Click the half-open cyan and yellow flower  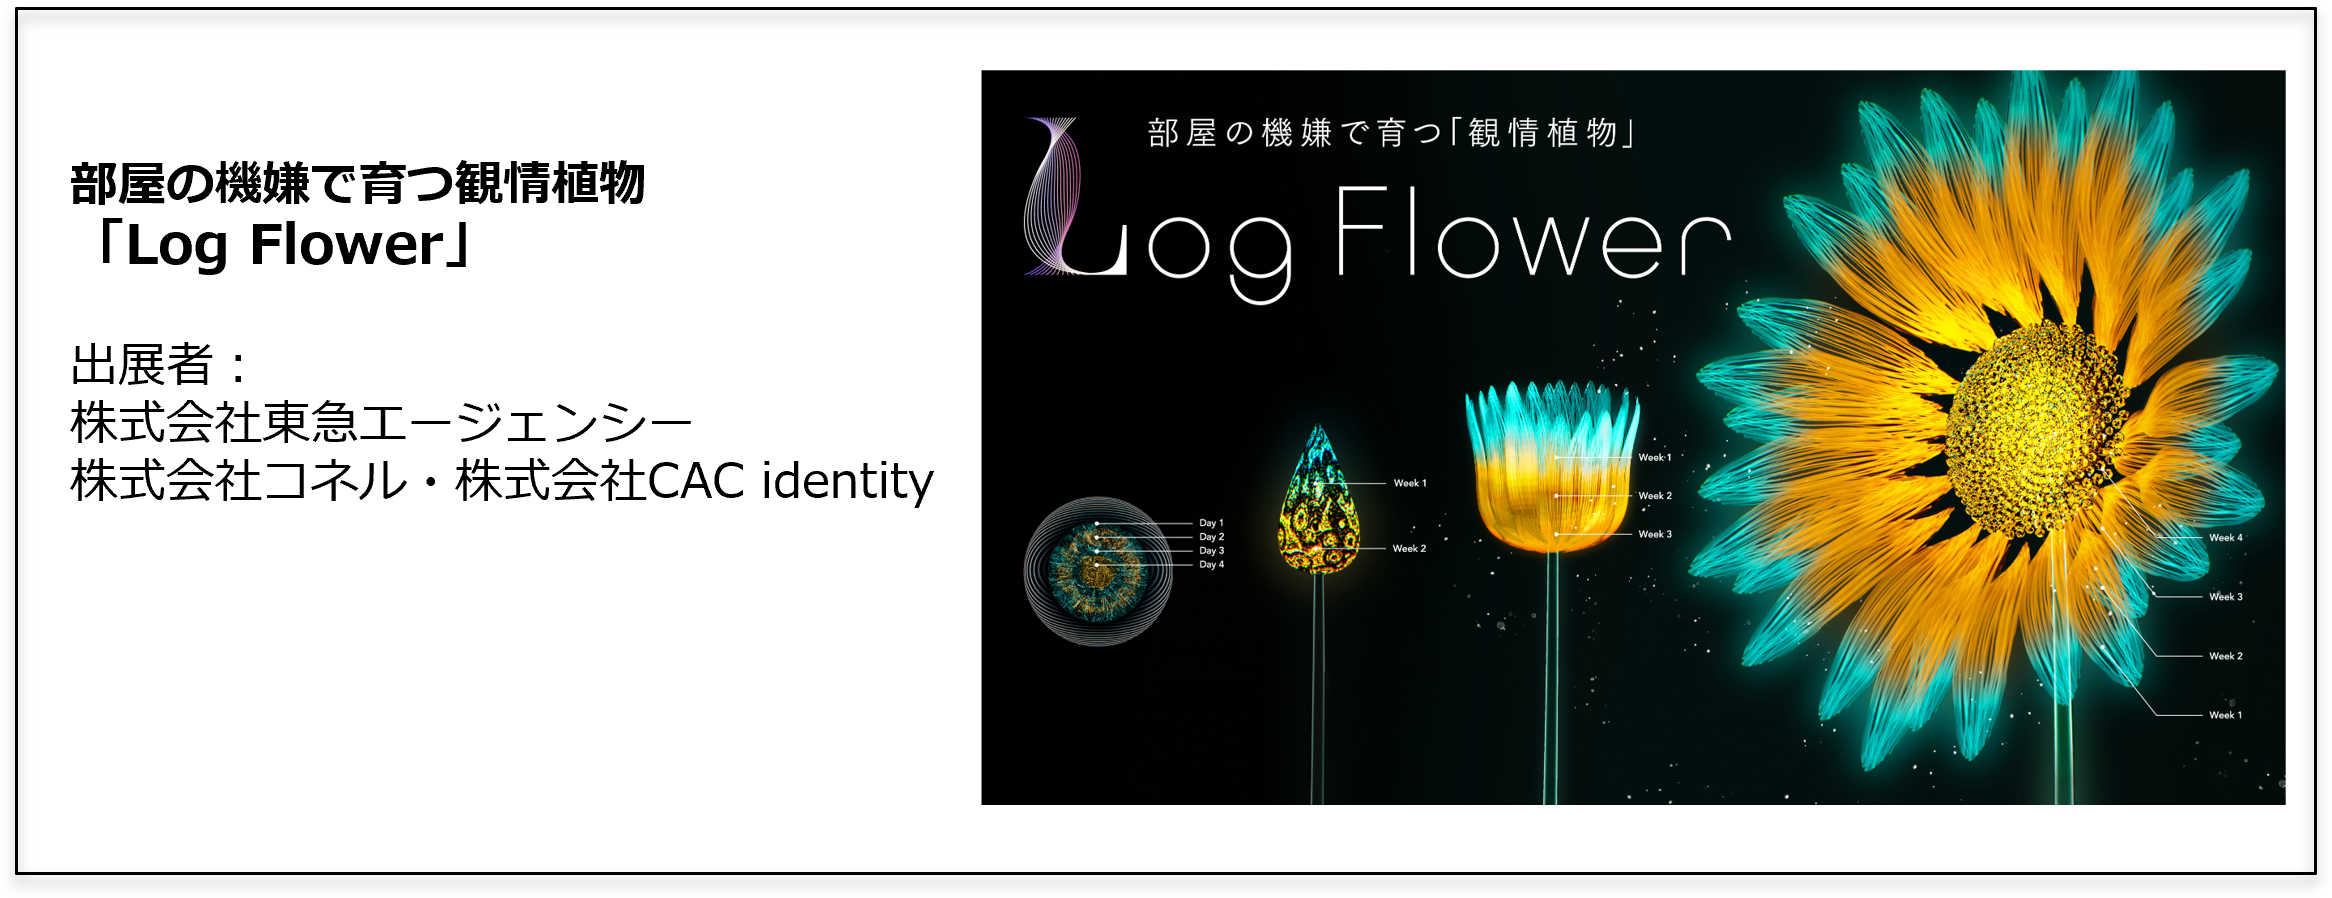click(x=1552, y=466)
